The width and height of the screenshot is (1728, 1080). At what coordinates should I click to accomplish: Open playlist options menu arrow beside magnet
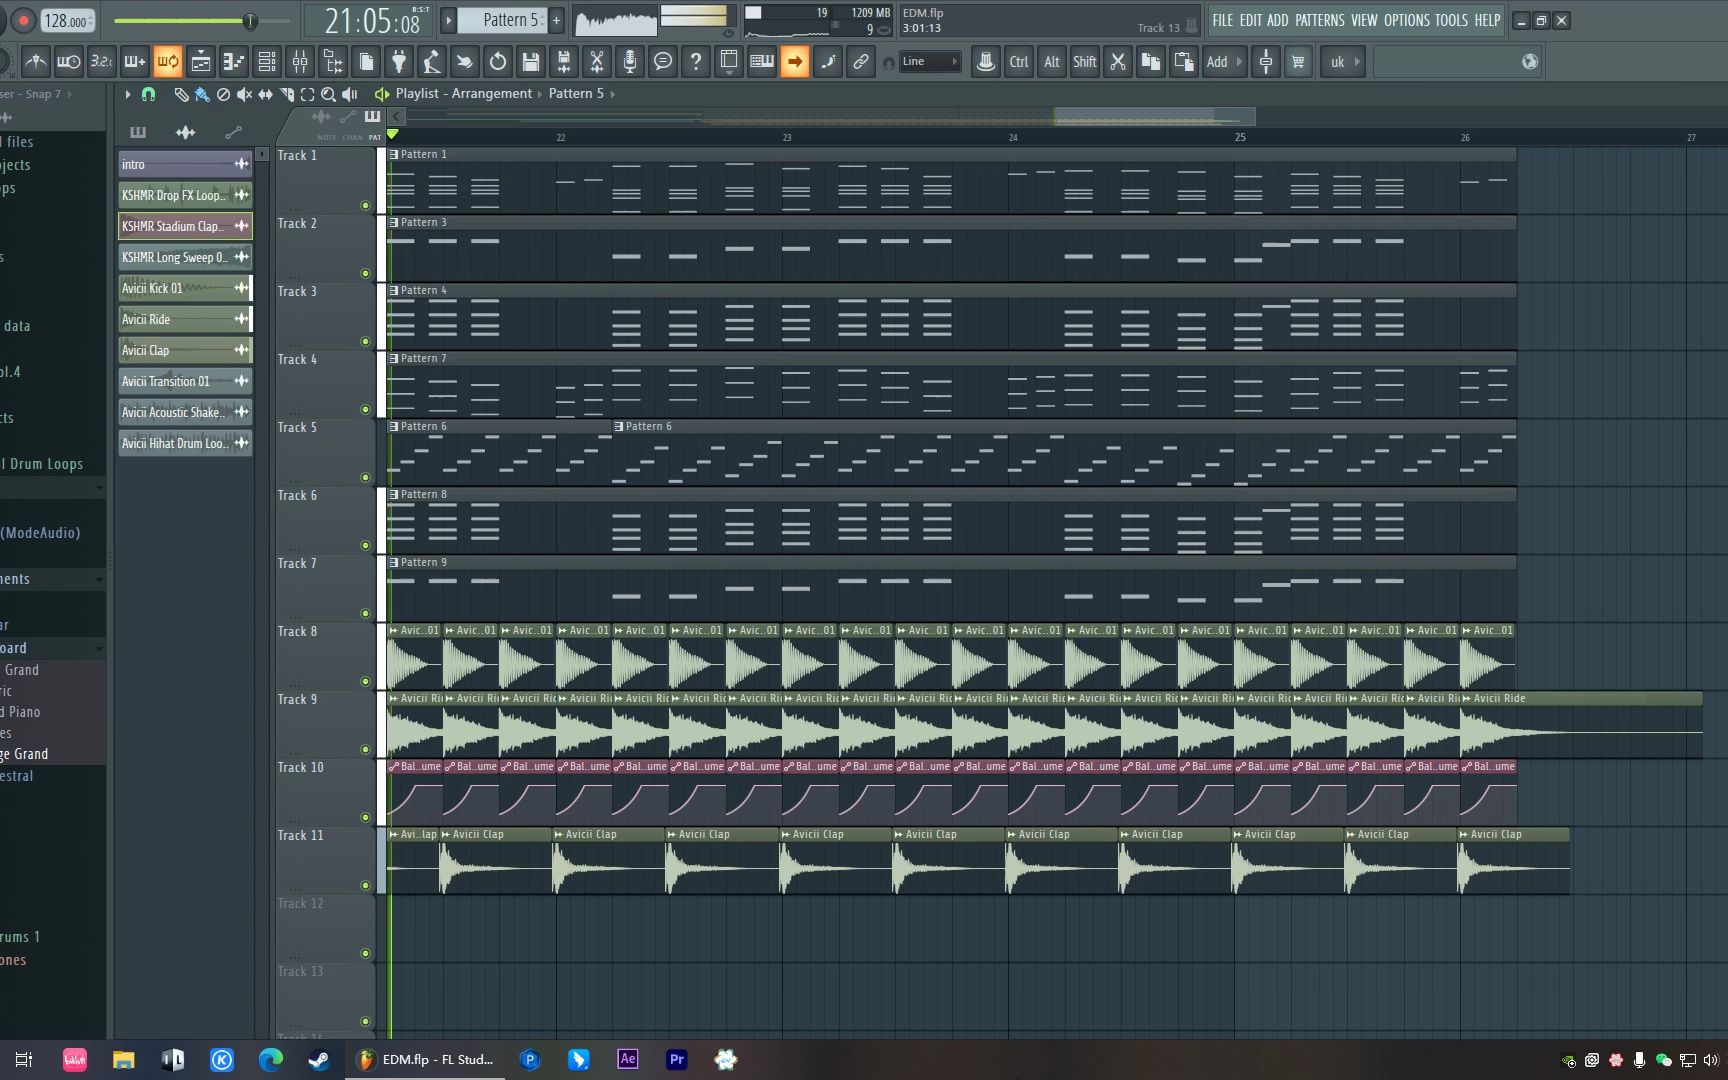(128, 94)
